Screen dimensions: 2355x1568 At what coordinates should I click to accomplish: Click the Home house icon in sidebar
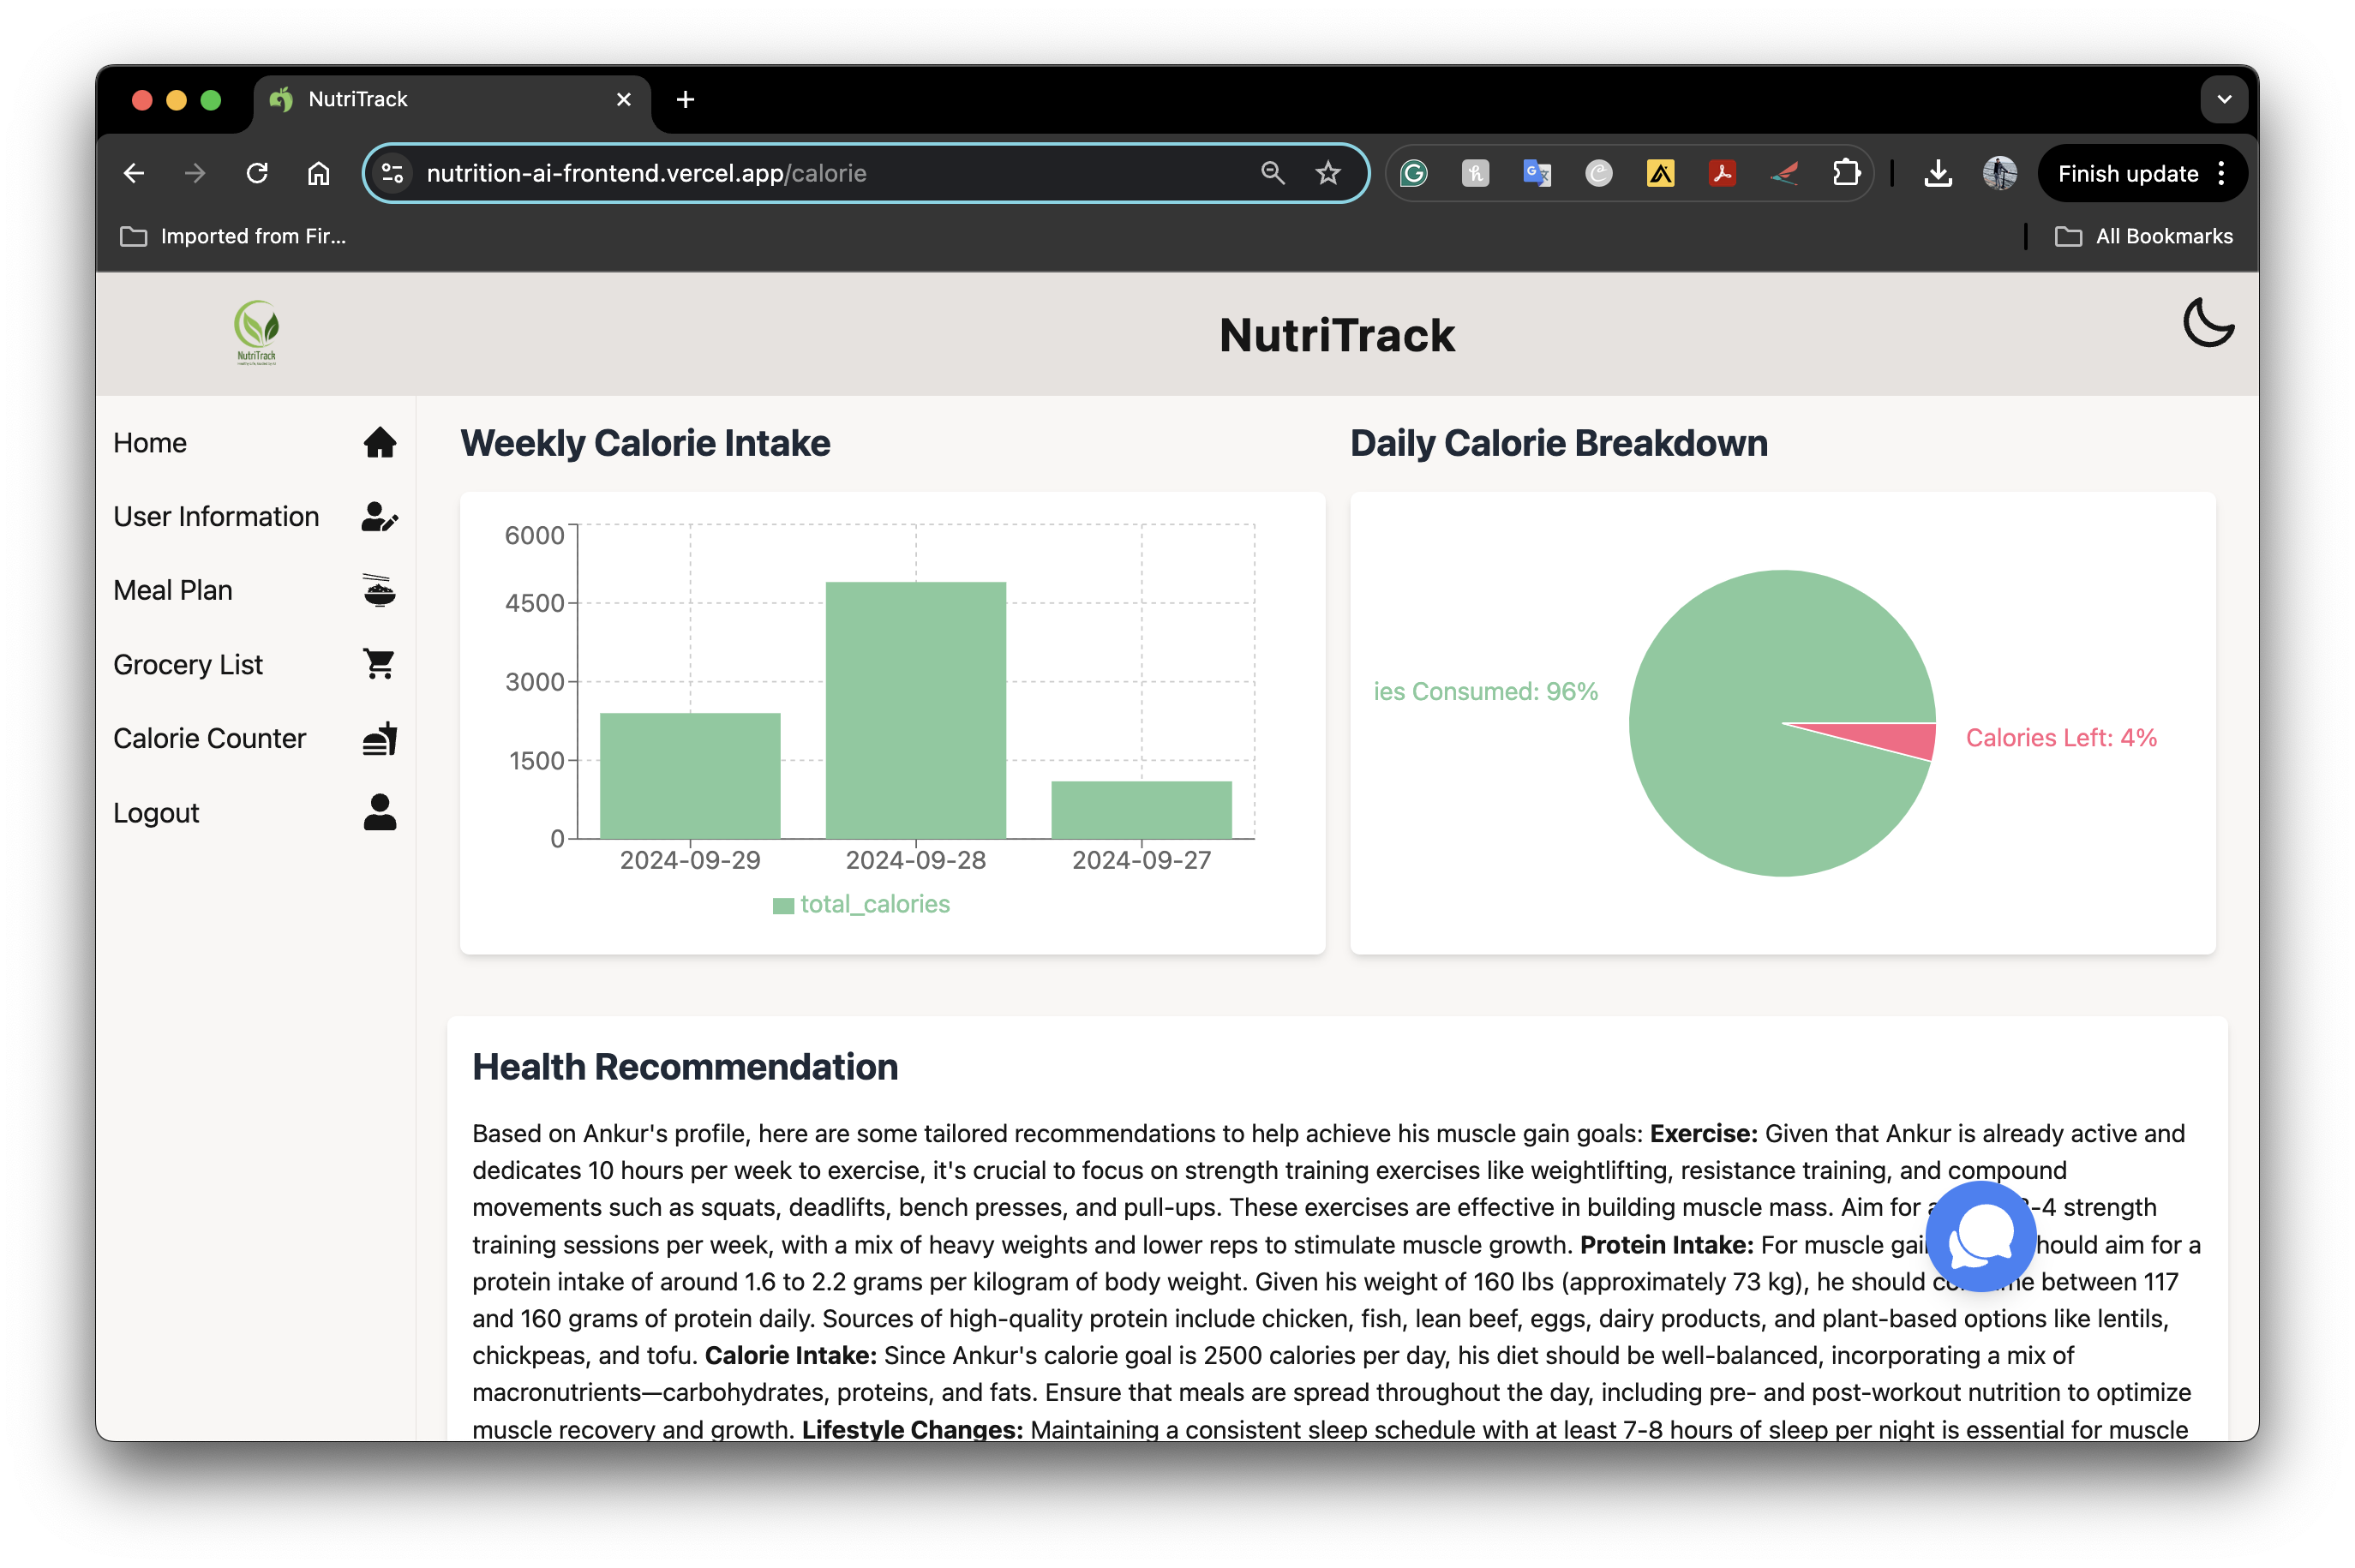pos(379,442)
